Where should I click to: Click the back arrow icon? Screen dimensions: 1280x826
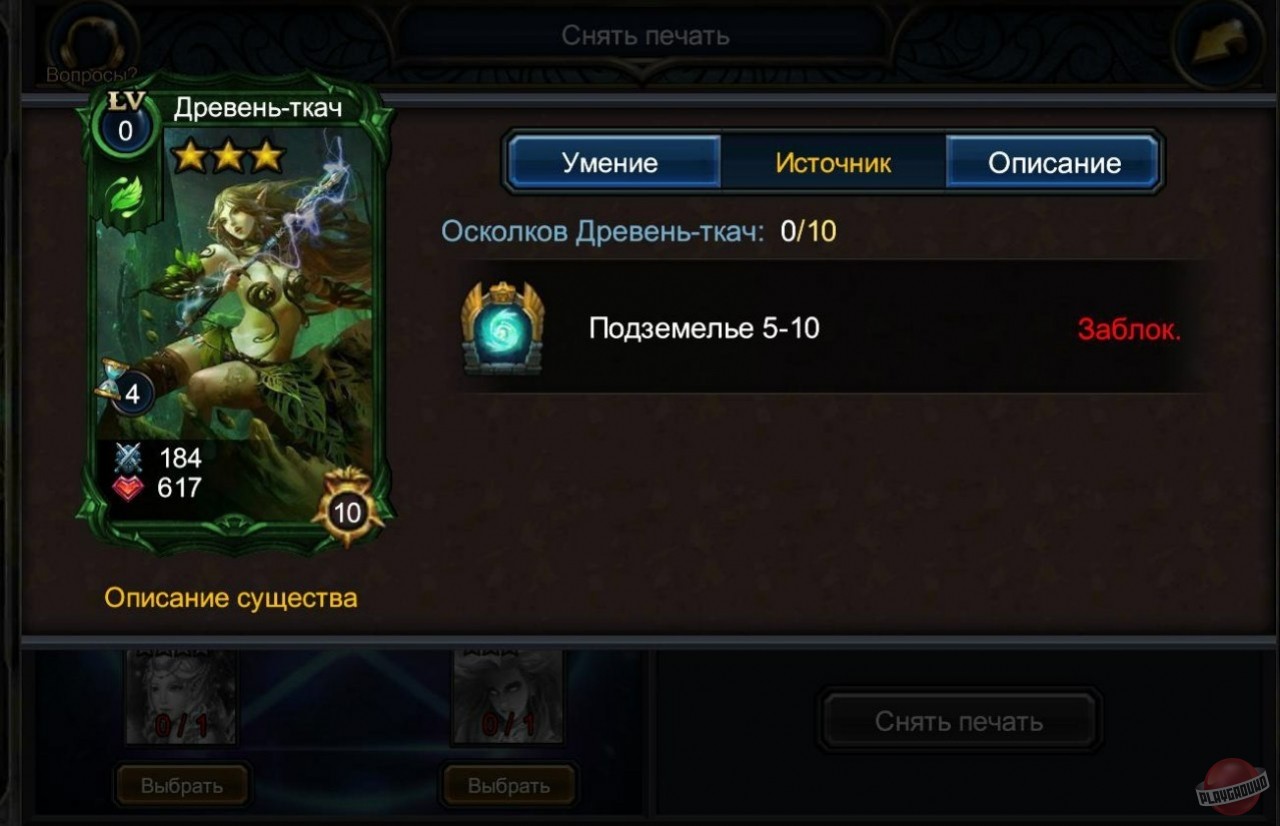(1218, 42)
